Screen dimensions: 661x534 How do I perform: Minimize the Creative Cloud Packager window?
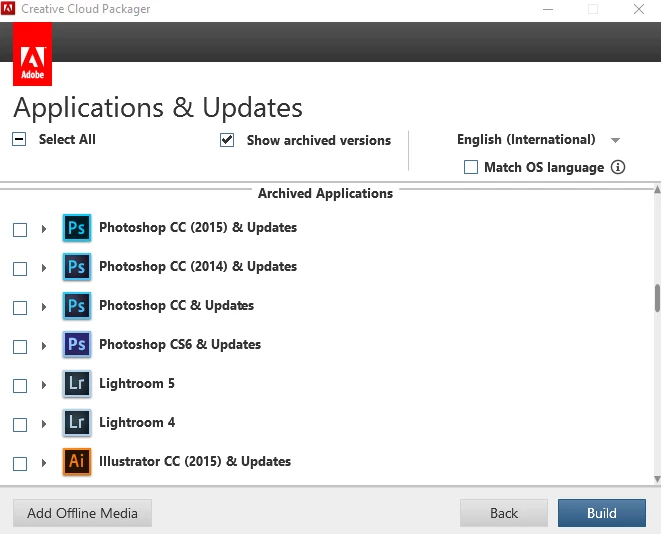pyautogui.click(x=548, y=9)
